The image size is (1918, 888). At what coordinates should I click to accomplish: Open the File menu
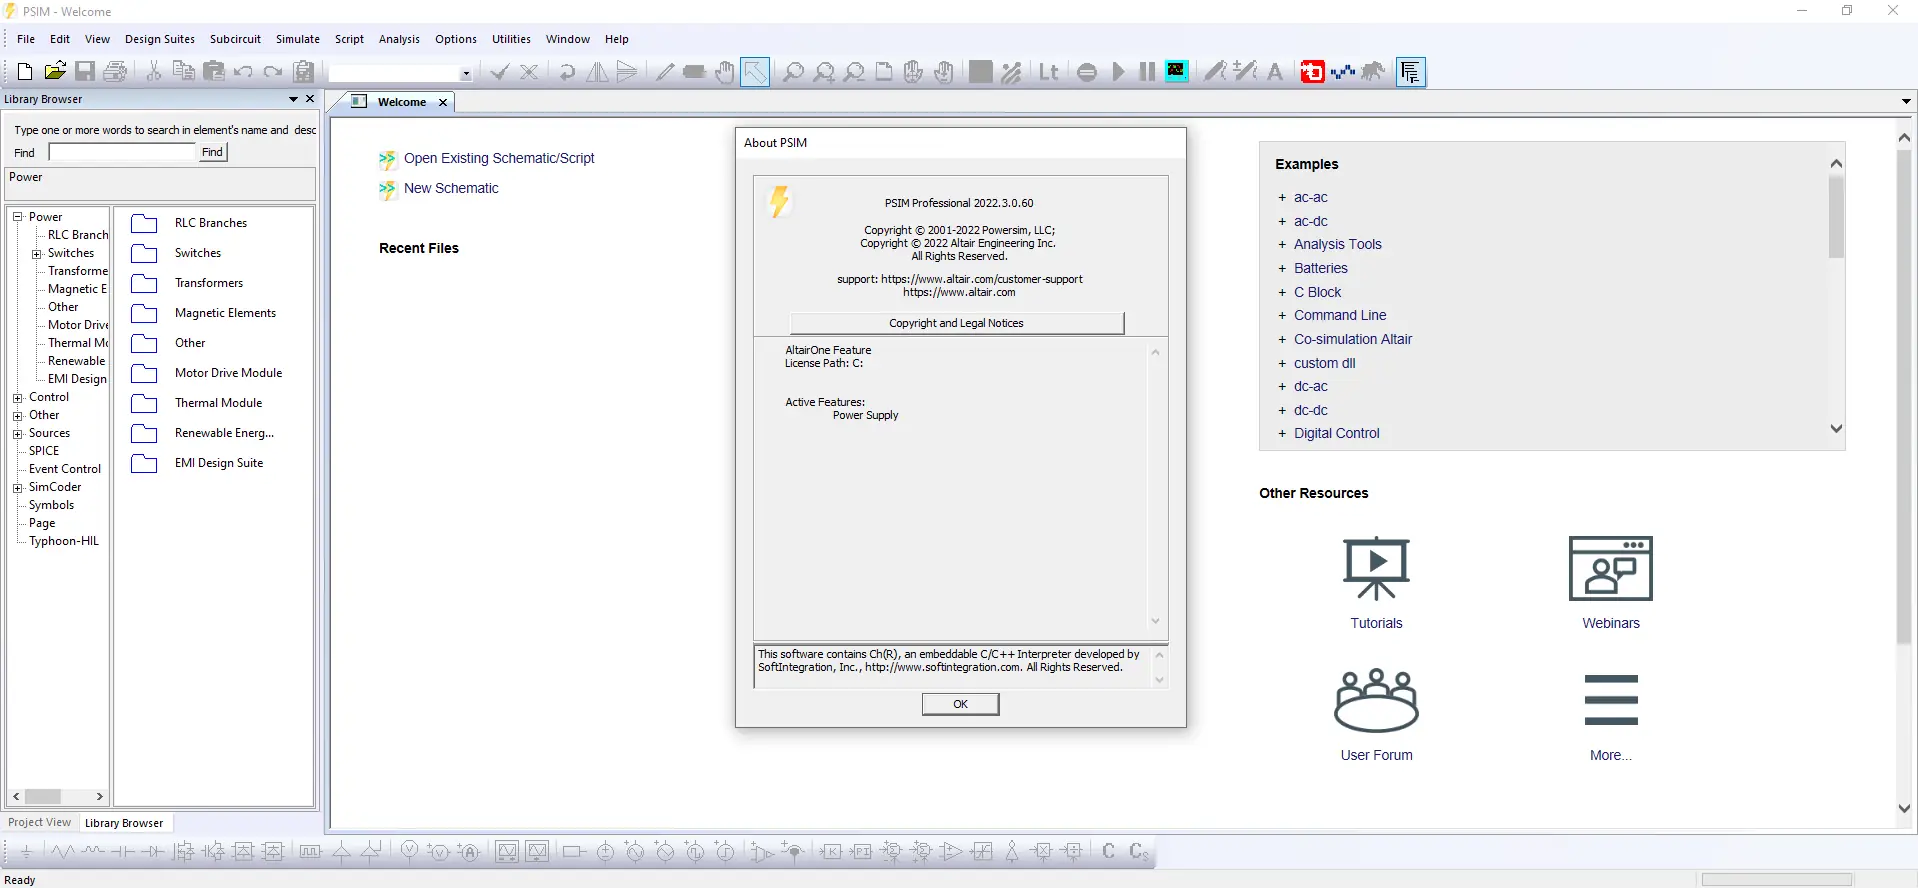26,39
